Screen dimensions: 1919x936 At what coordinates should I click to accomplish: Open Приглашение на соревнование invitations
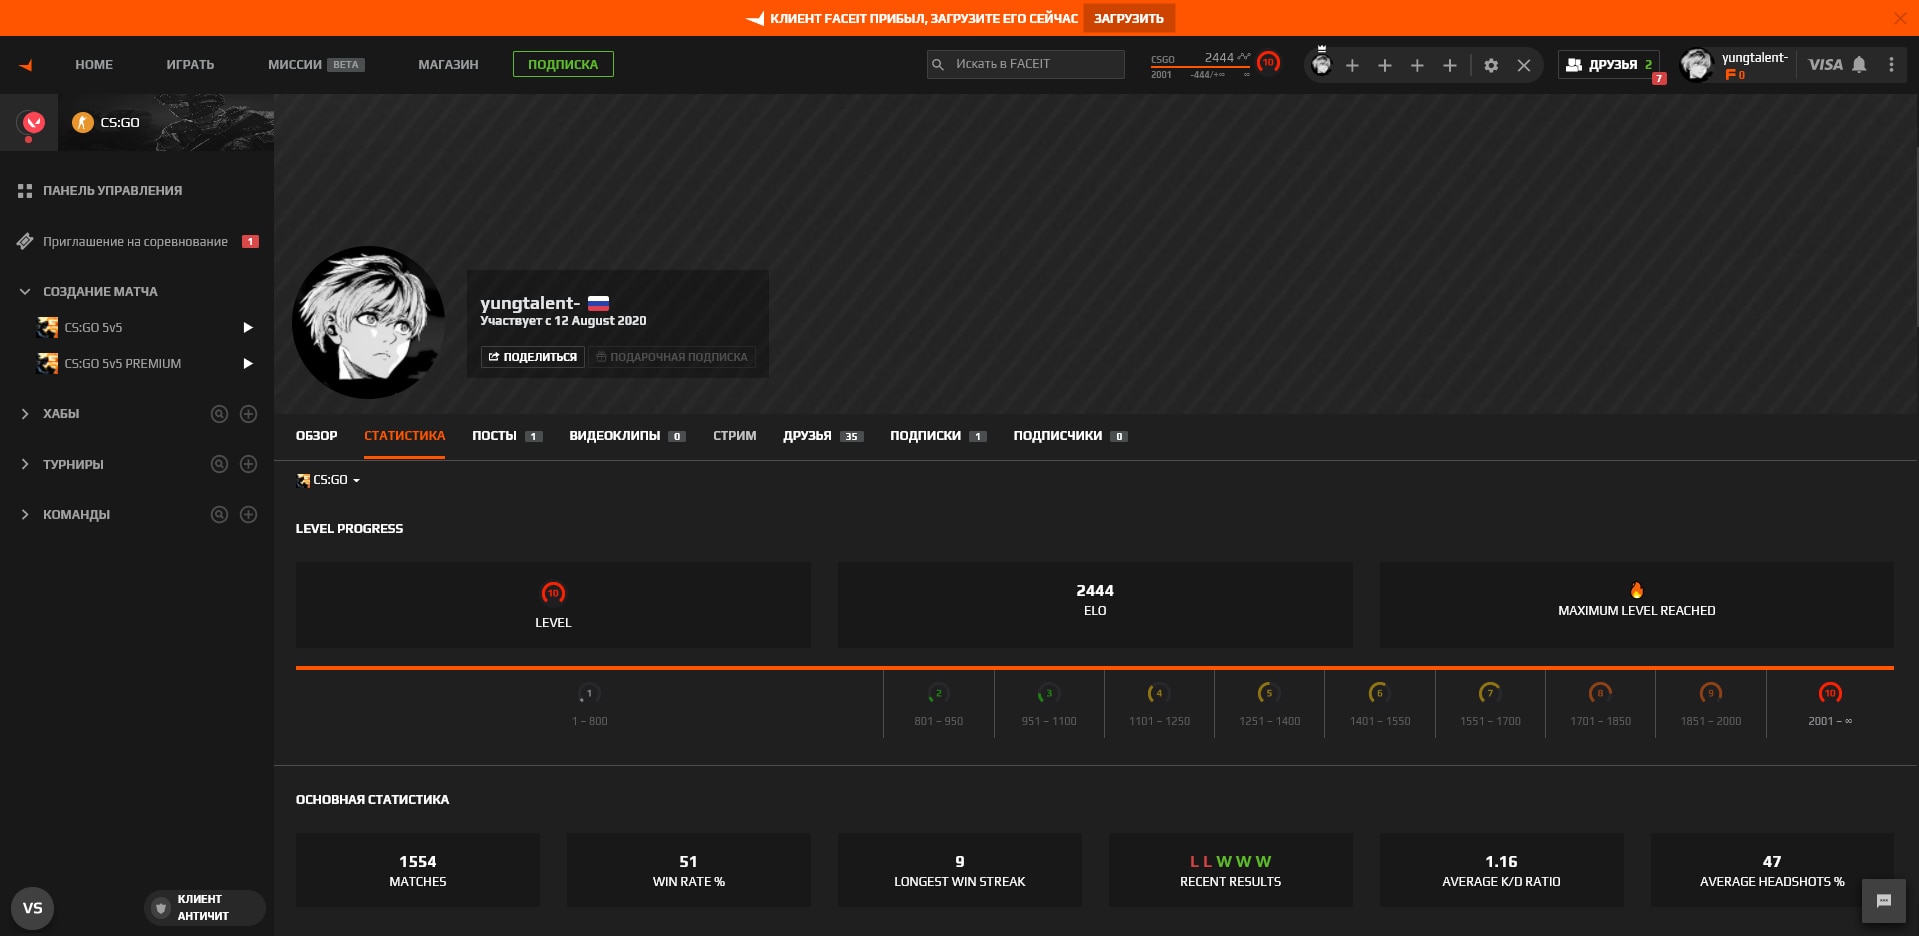[138, 242]
